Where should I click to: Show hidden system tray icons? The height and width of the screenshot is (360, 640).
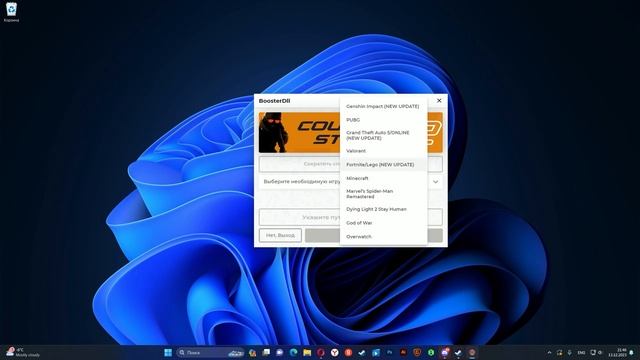coord(549,353)
